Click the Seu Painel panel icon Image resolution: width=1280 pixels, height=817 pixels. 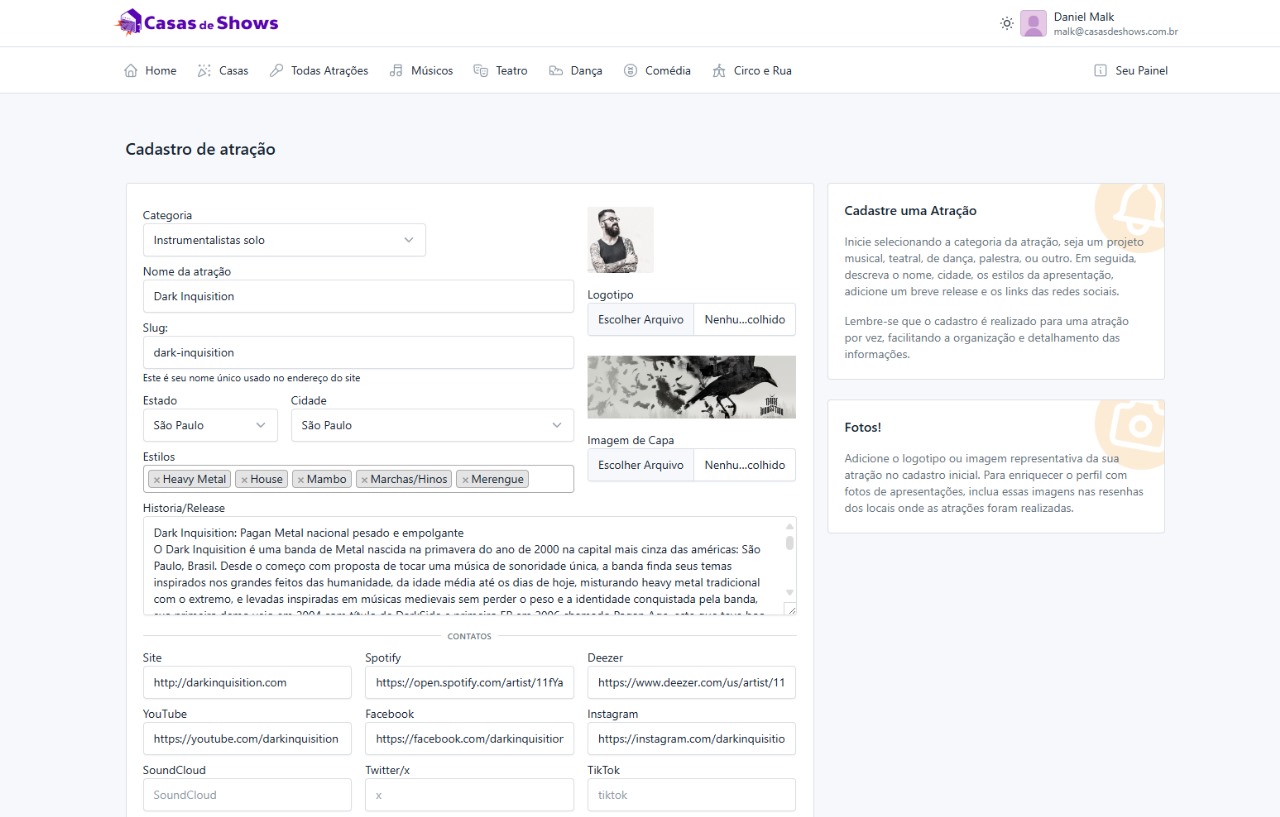(1101, 70)
